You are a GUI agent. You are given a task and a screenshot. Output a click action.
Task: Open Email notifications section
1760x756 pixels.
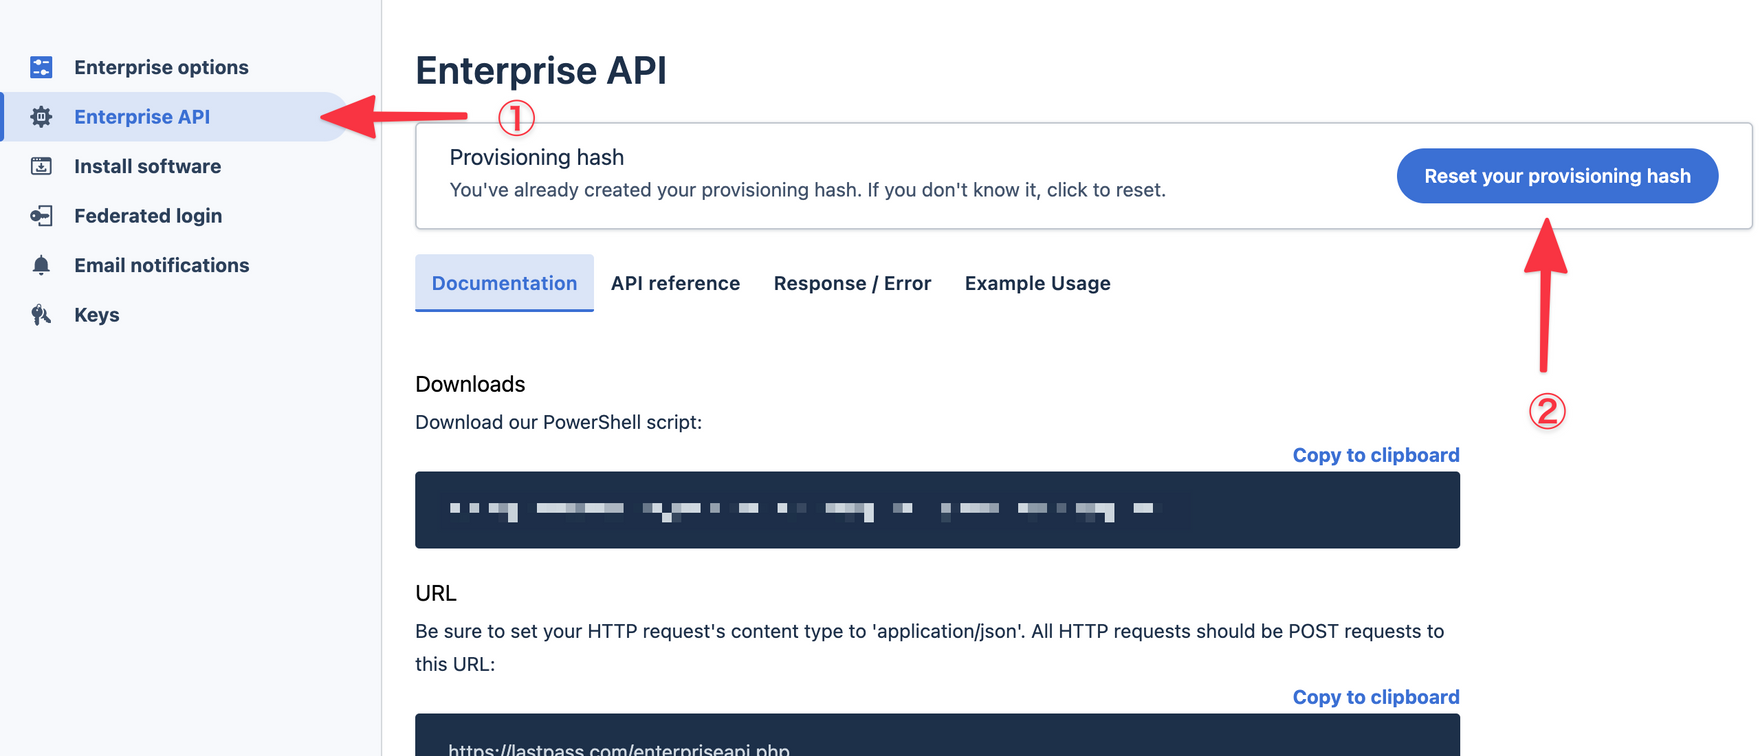pos(161,265)
